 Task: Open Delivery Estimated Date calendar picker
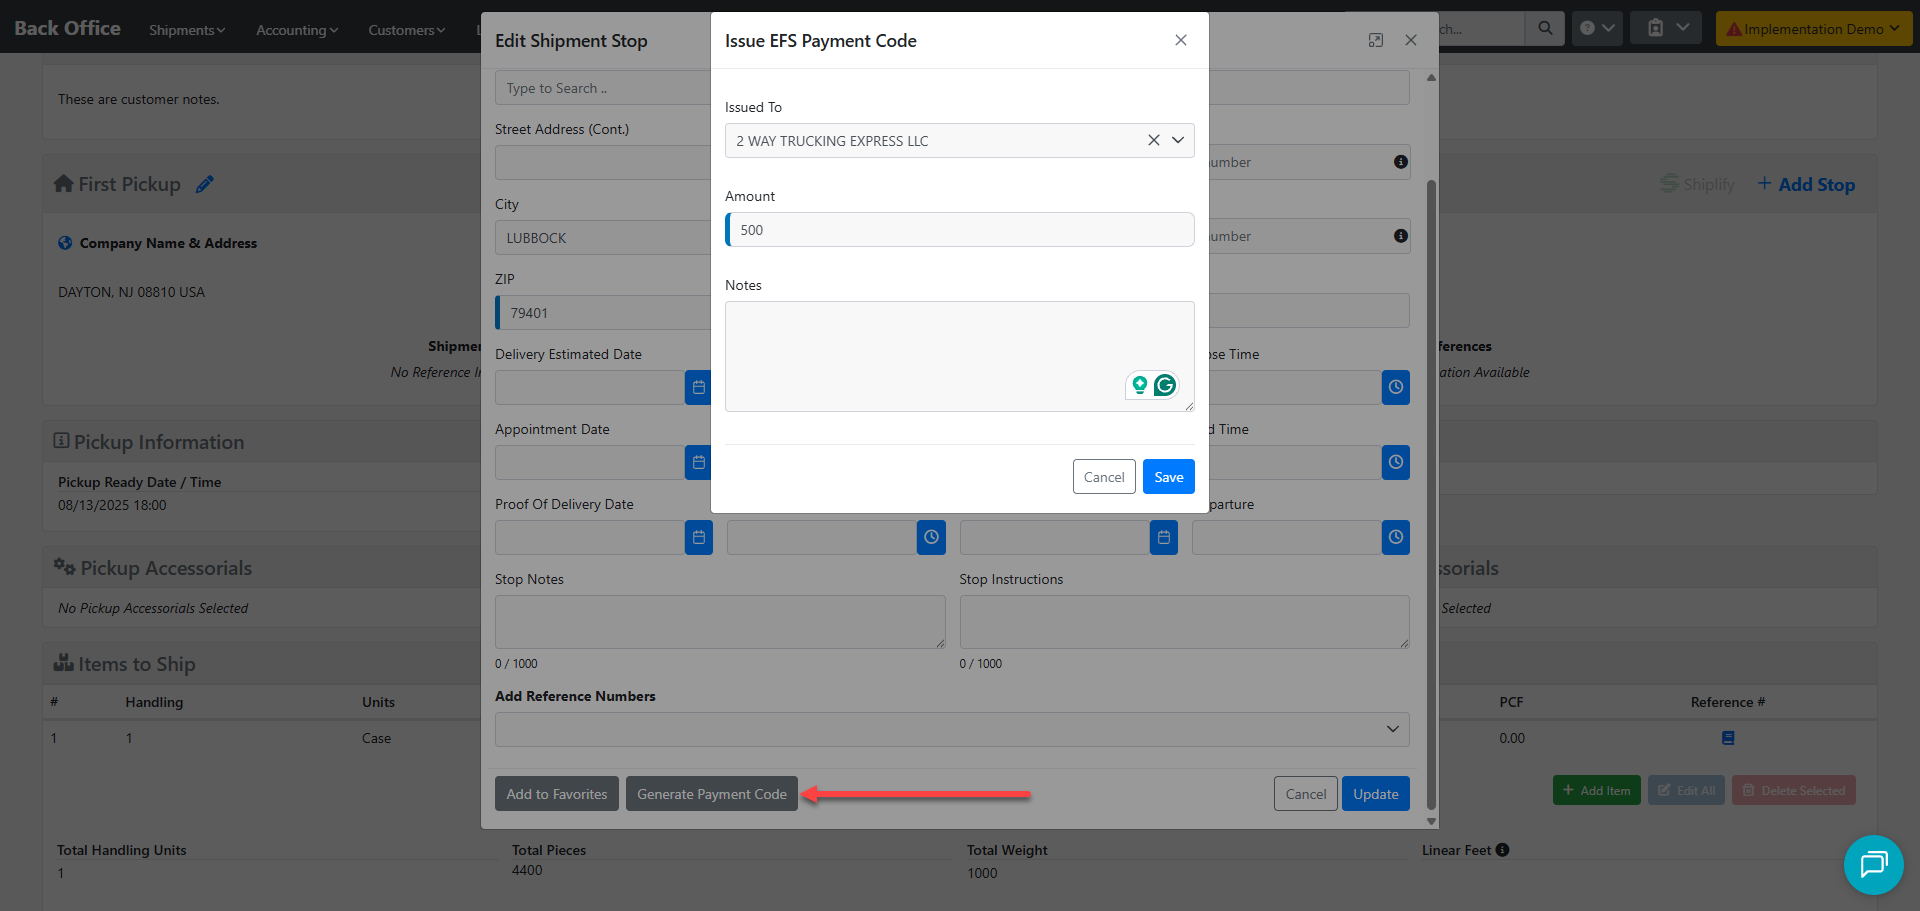pos(699,387)
